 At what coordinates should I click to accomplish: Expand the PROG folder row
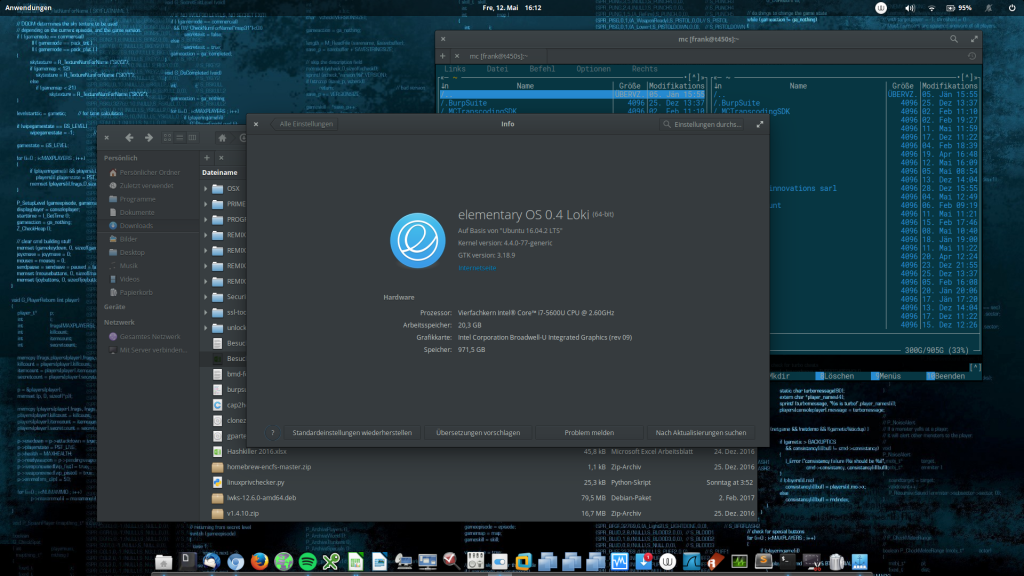206,219
